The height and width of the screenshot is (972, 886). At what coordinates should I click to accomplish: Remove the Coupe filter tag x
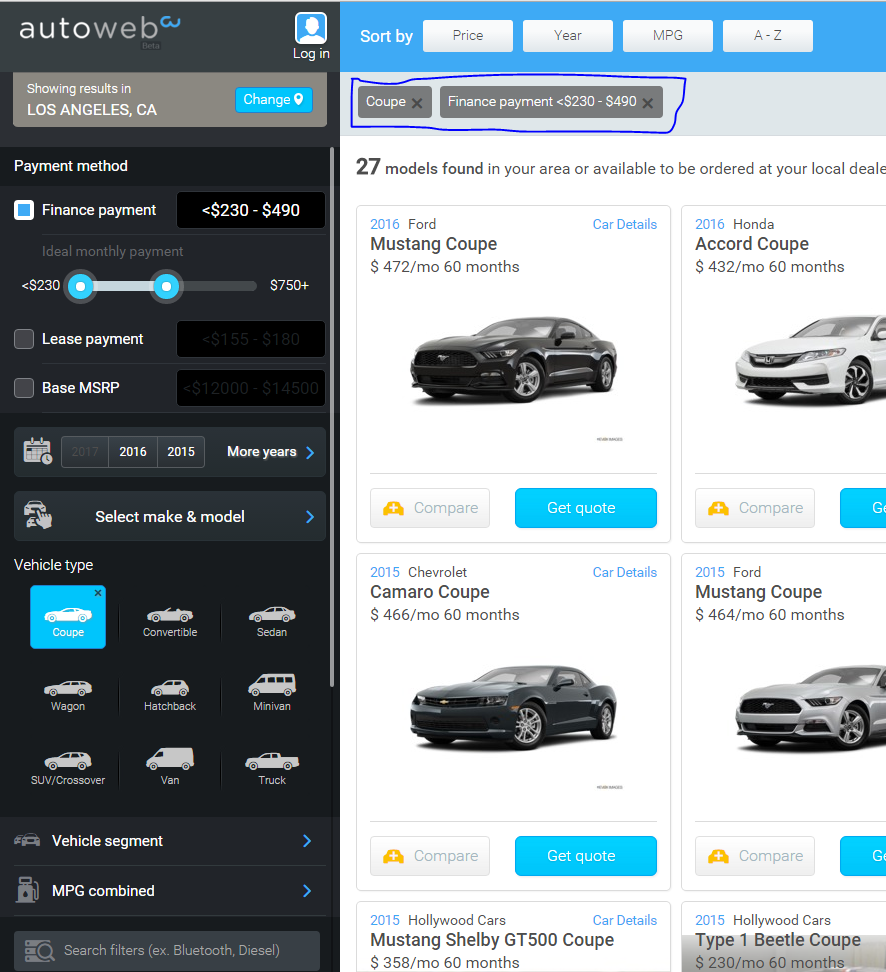tap(417, 103)
